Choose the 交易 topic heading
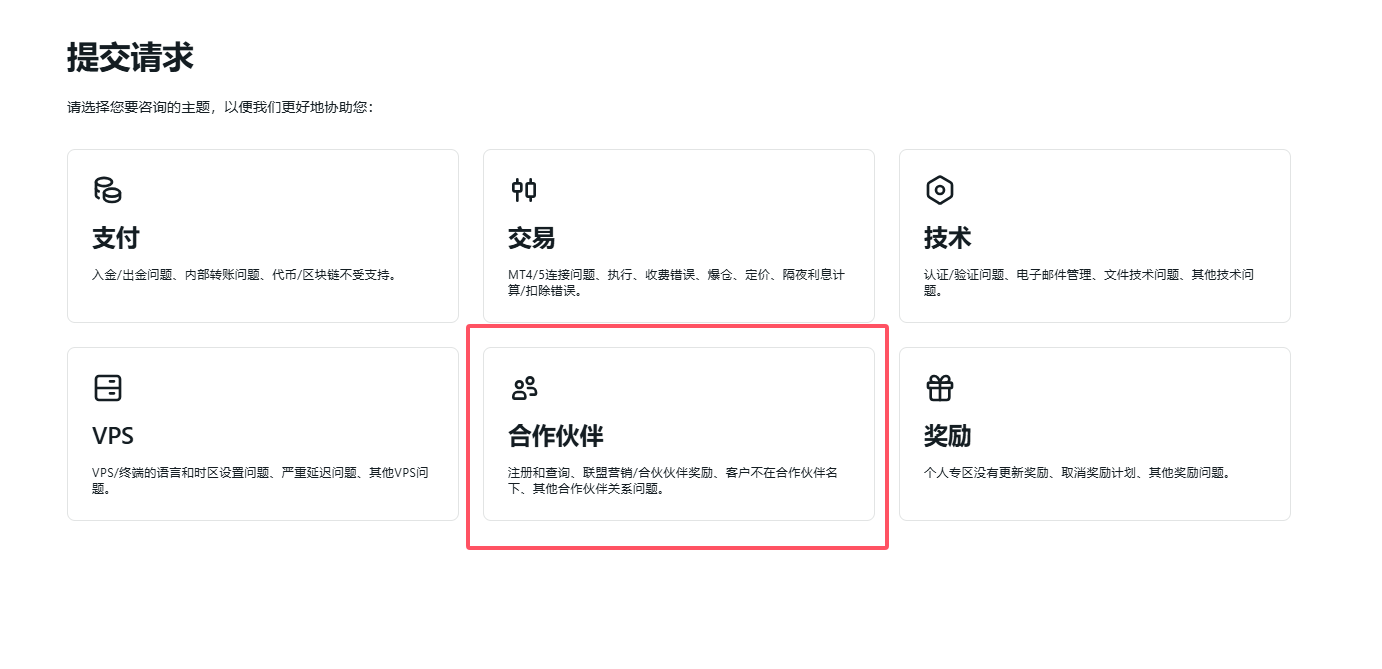The width and height of the screenshot is (1382, 669). (x=531, y=238)
